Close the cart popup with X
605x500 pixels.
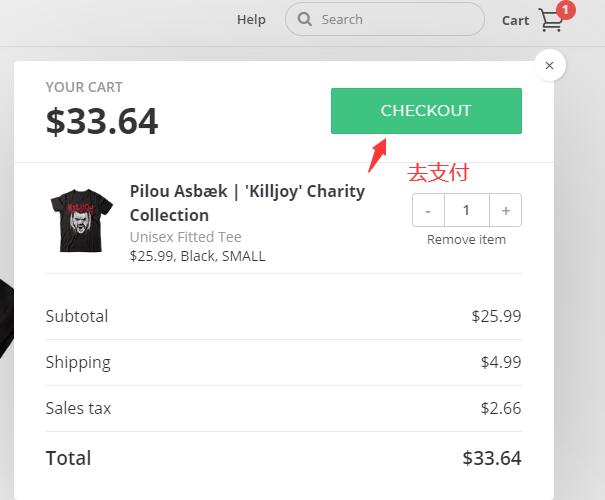(549, 66)
